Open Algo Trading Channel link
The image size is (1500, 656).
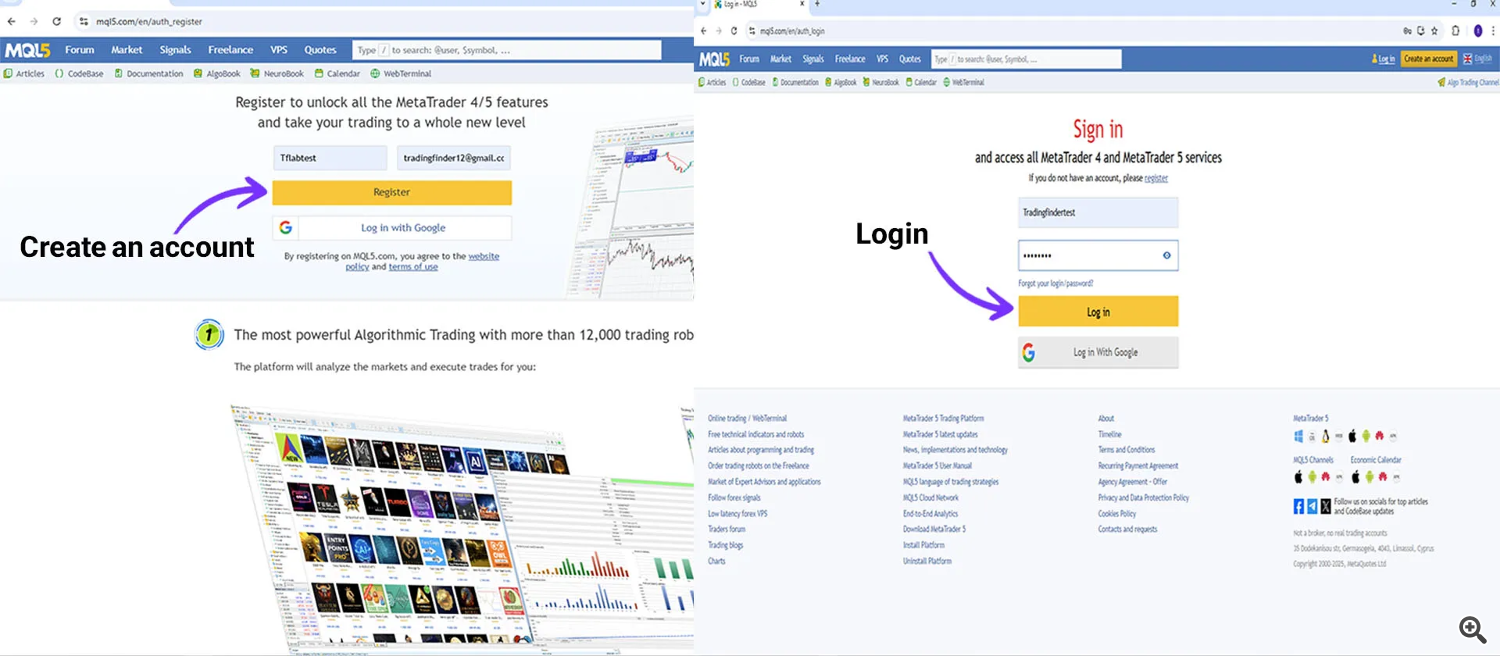1468,82
